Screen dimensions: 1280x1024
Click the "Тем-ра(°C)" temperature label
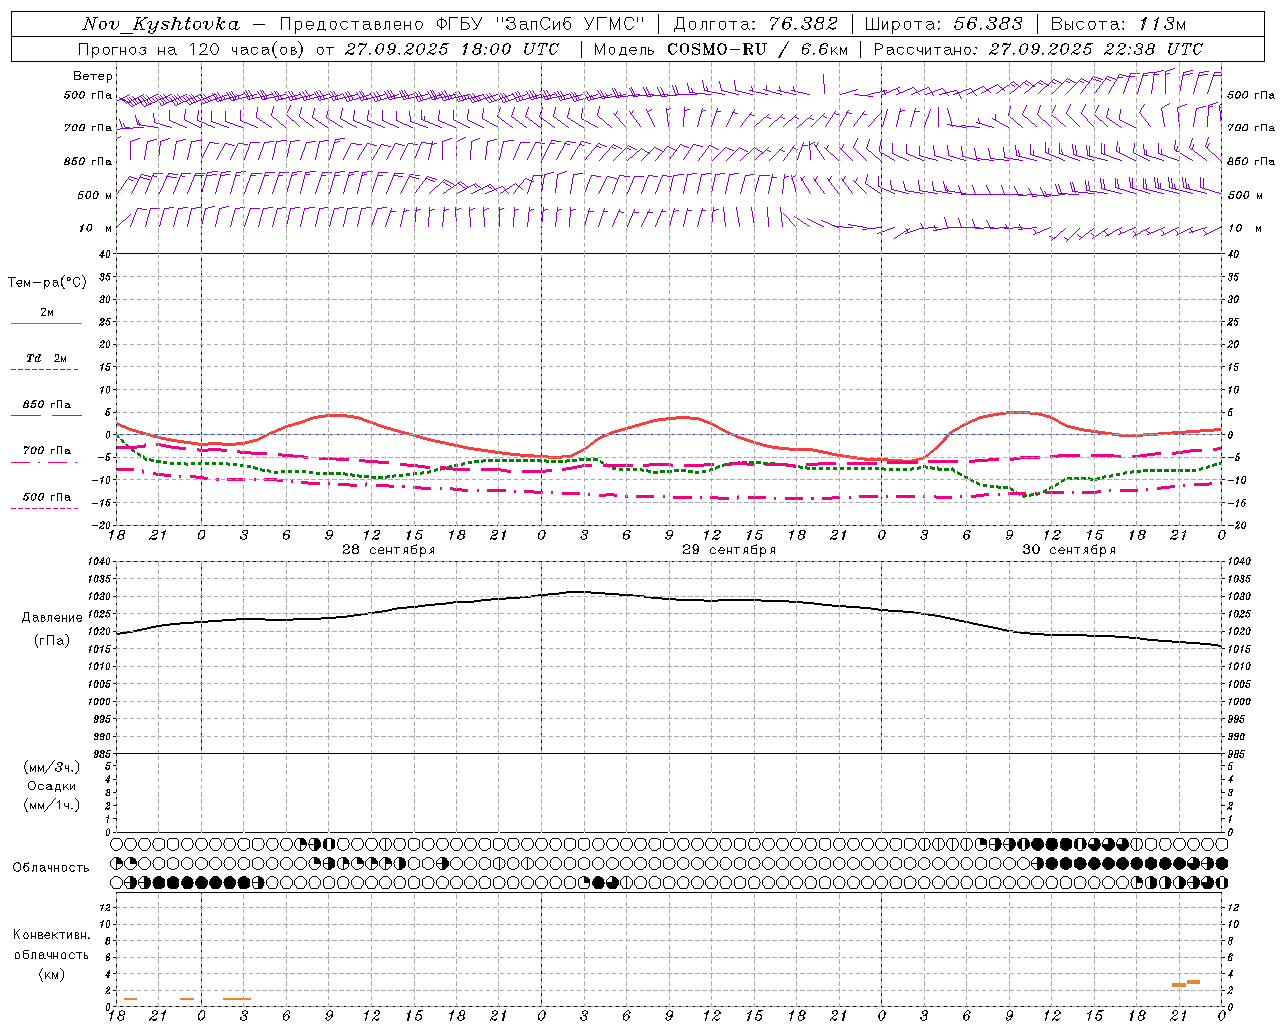47,283
